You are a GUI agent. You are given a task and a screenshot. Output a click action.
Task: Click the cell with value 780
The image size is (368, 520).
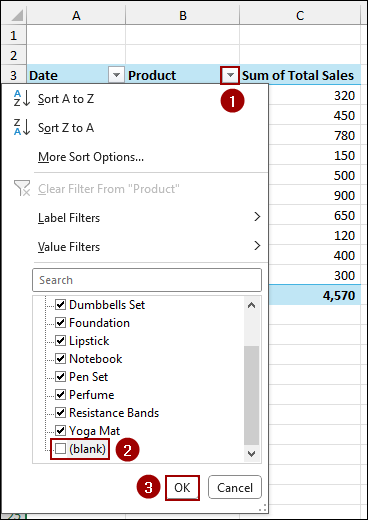click(314, 135)
